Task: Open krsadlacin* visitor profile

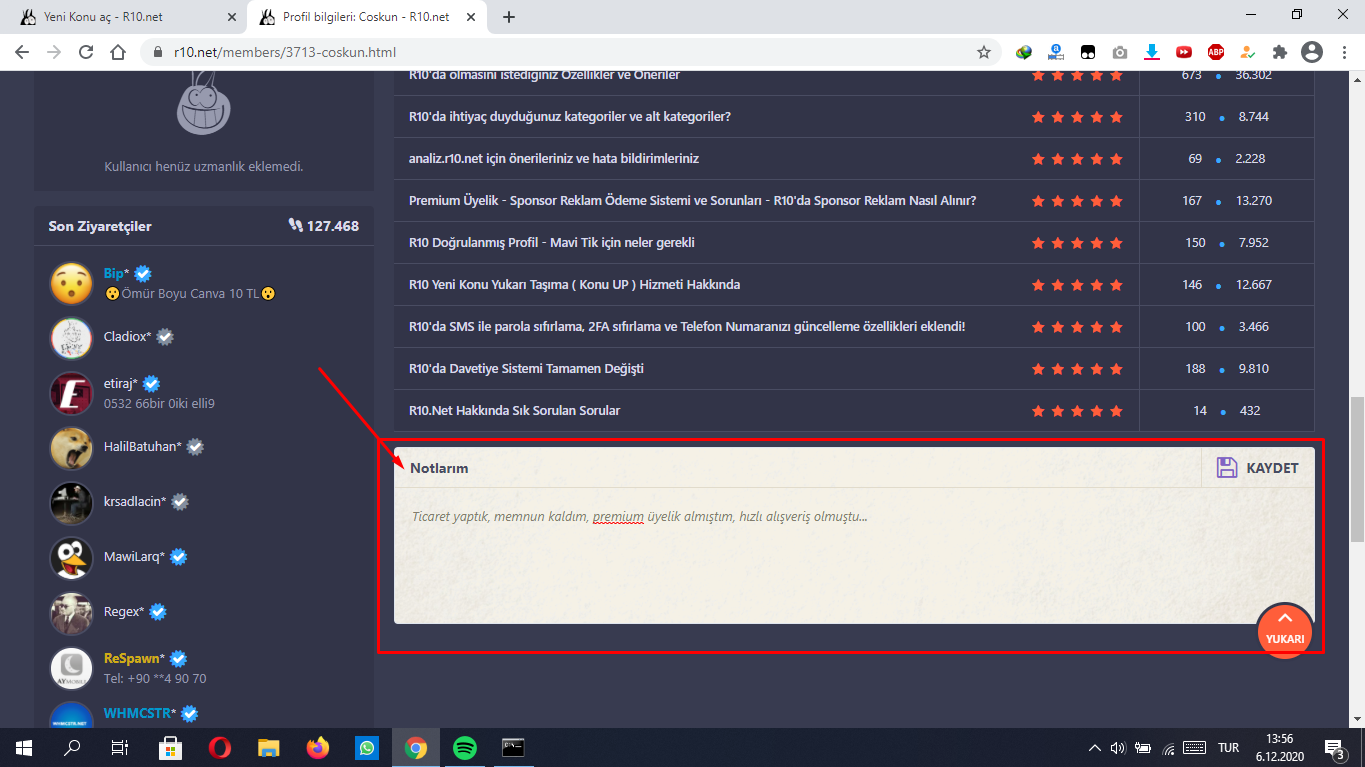Action: [x=134, y=502]
